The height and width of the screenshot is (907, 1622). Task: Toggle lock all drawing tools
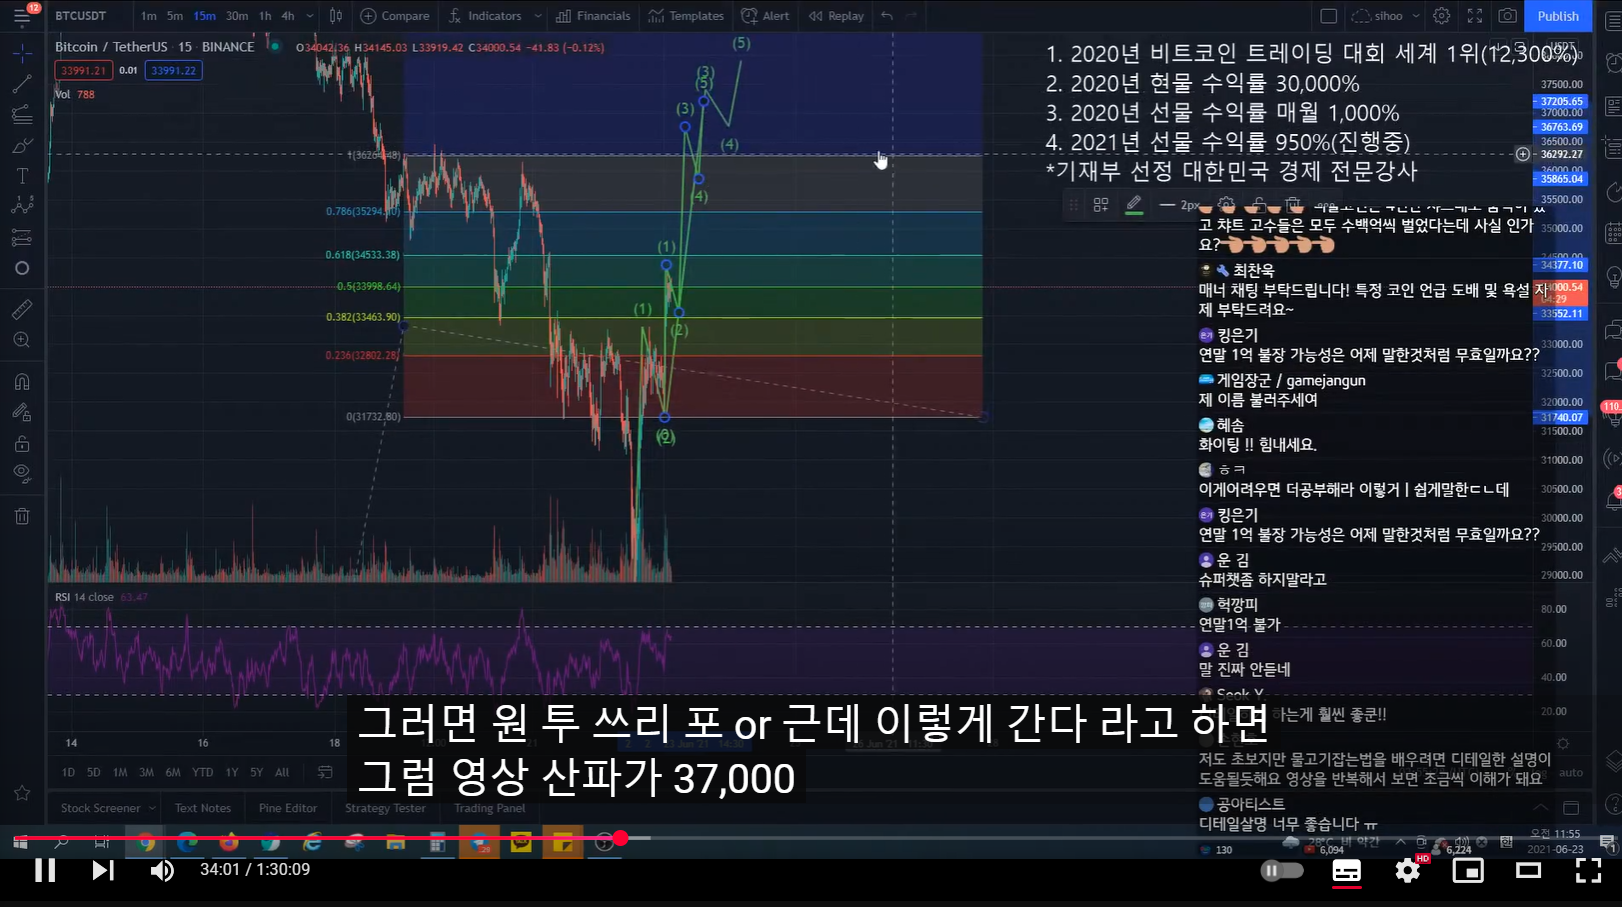click(x=22, y=444)
